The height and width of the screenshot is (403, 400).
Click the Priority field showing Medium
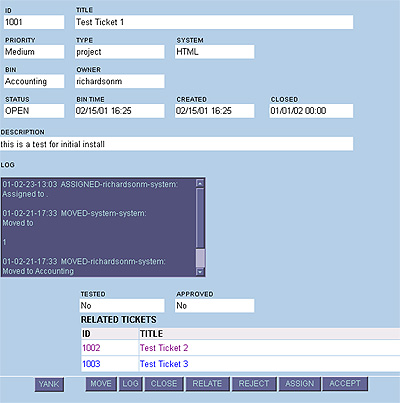34,52
